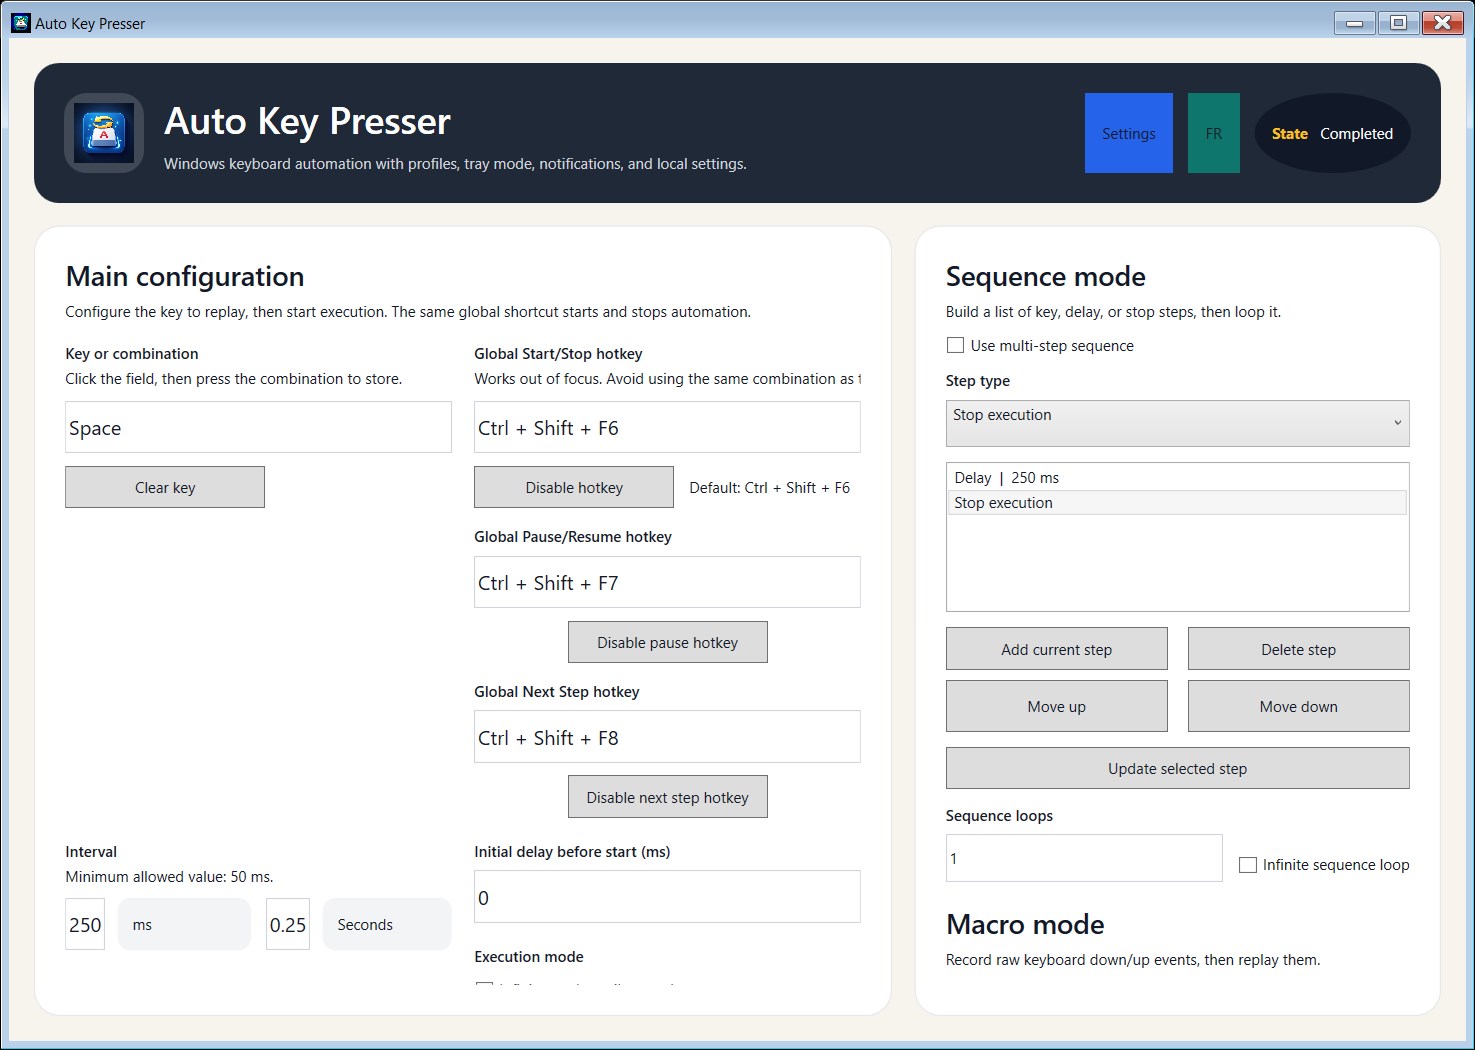Click the Minimum allowed value: 50 ms text
Image resolution: width=1475 pixels, height=1050 pixels.
(169, 877)
